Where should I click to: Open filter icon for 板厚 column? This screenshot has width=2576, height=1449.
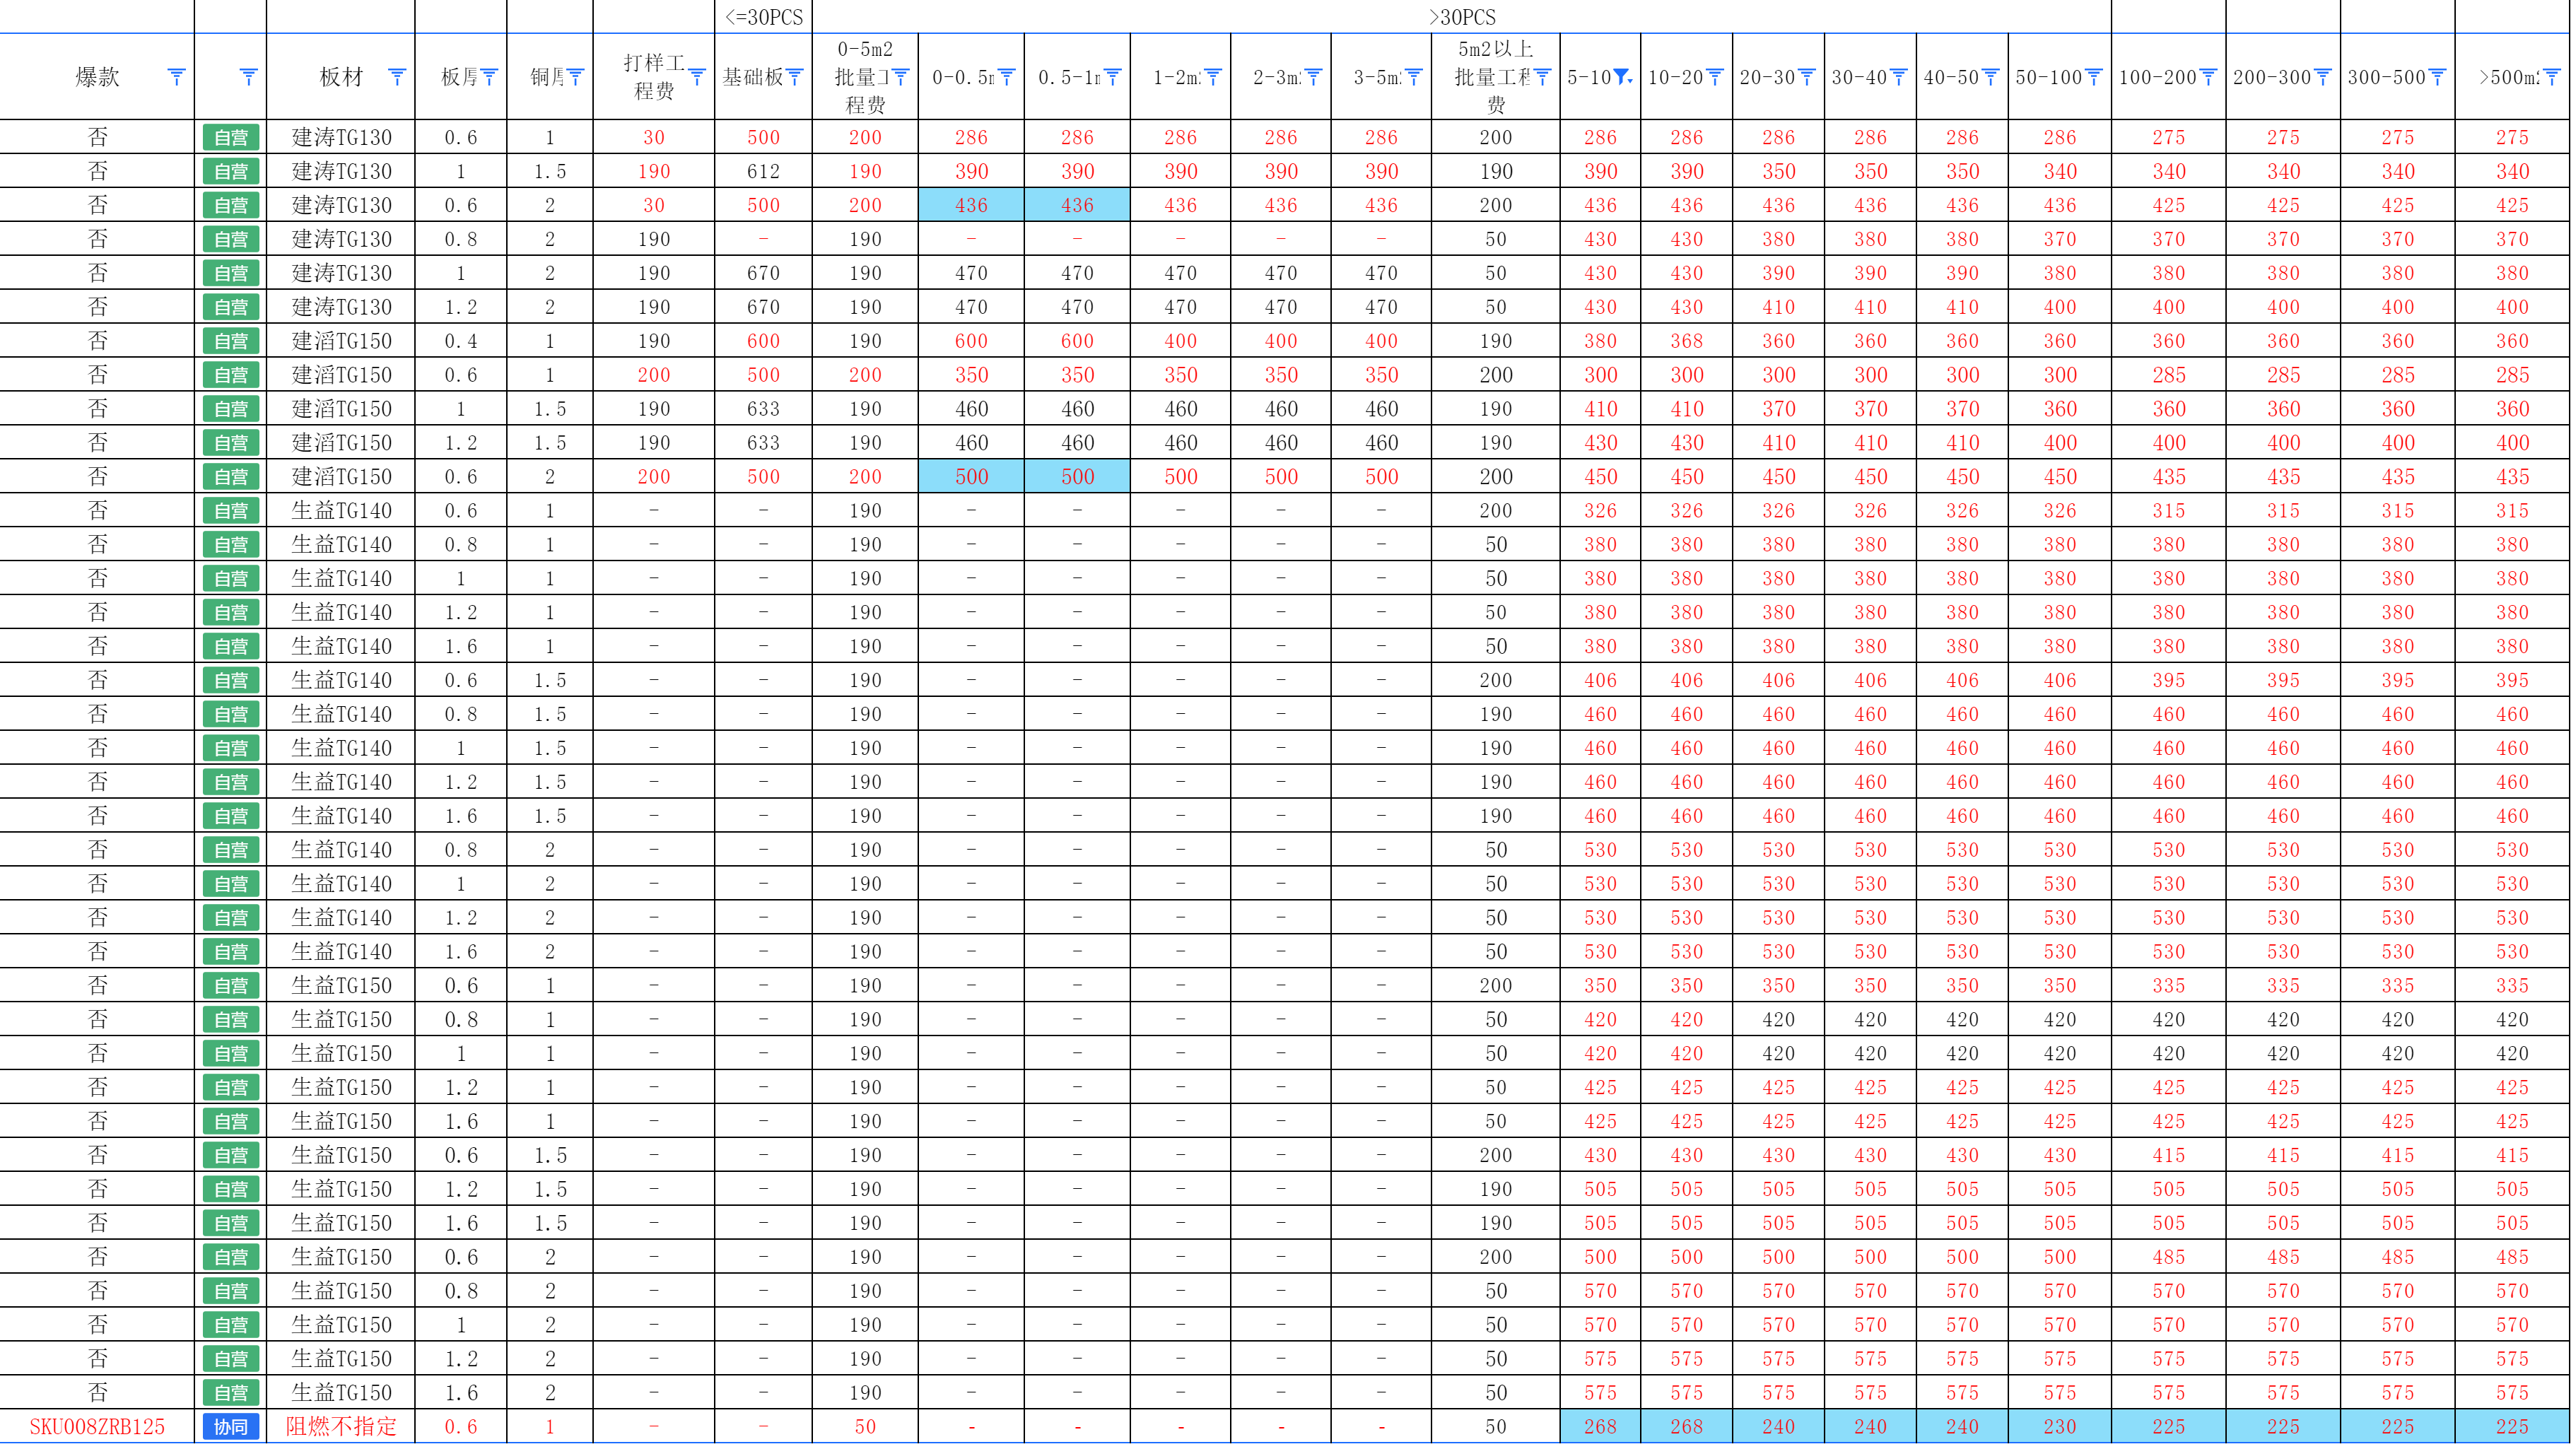489,77
